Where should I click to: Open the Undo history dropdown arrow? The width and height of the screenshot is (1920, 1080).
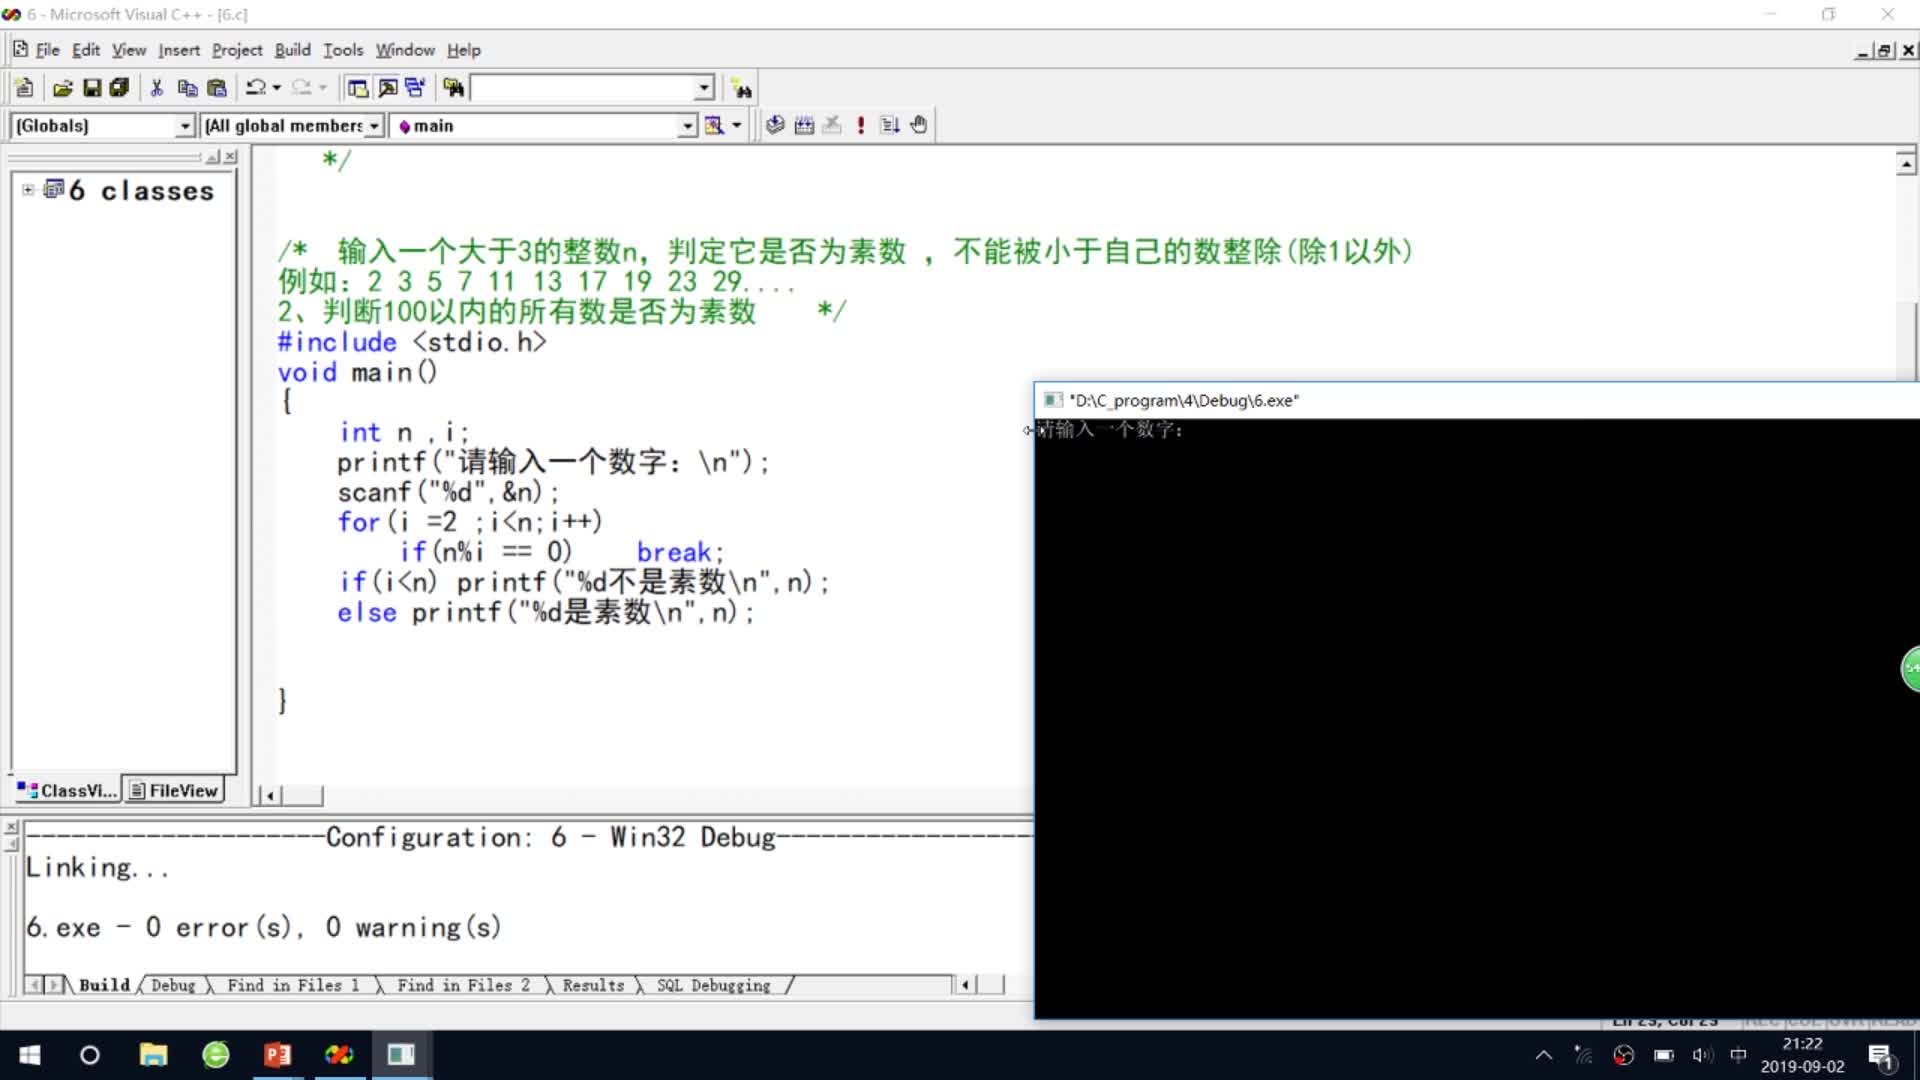point(277,89)
